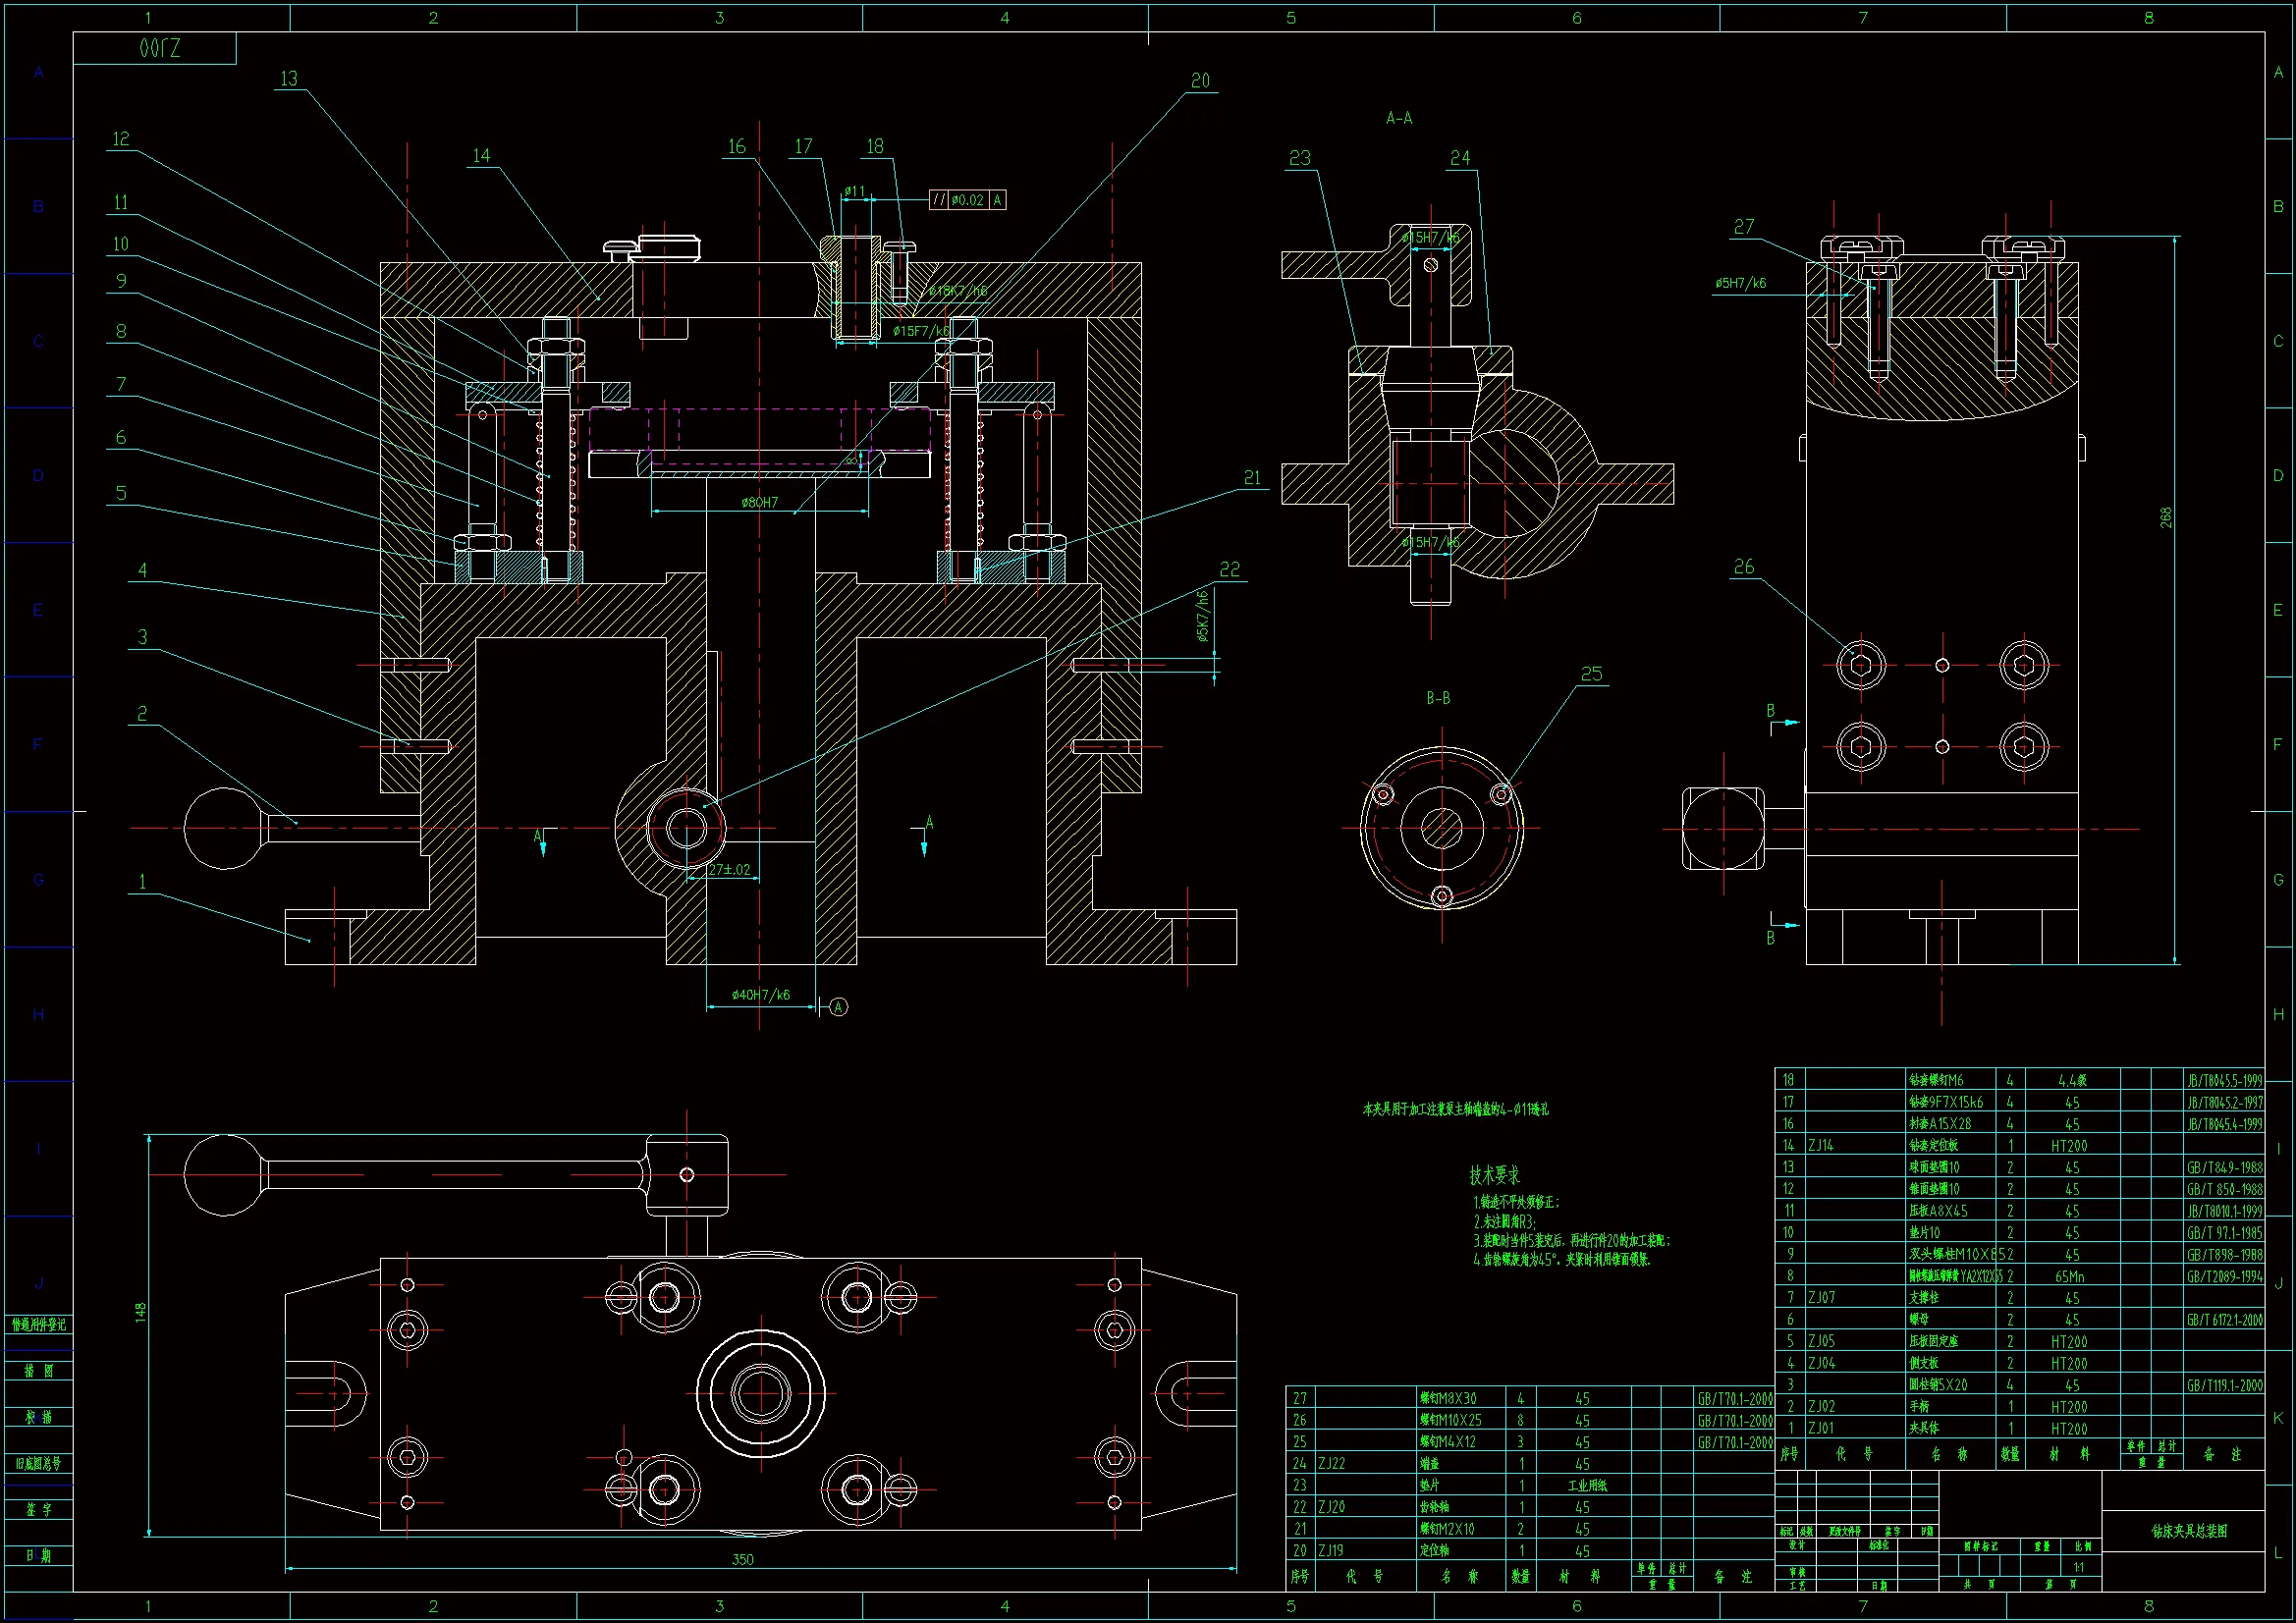Click the ZJ14 code cell in parts list
The width and height of the screenshot is (2296, 1623).
(1822, 1146)
